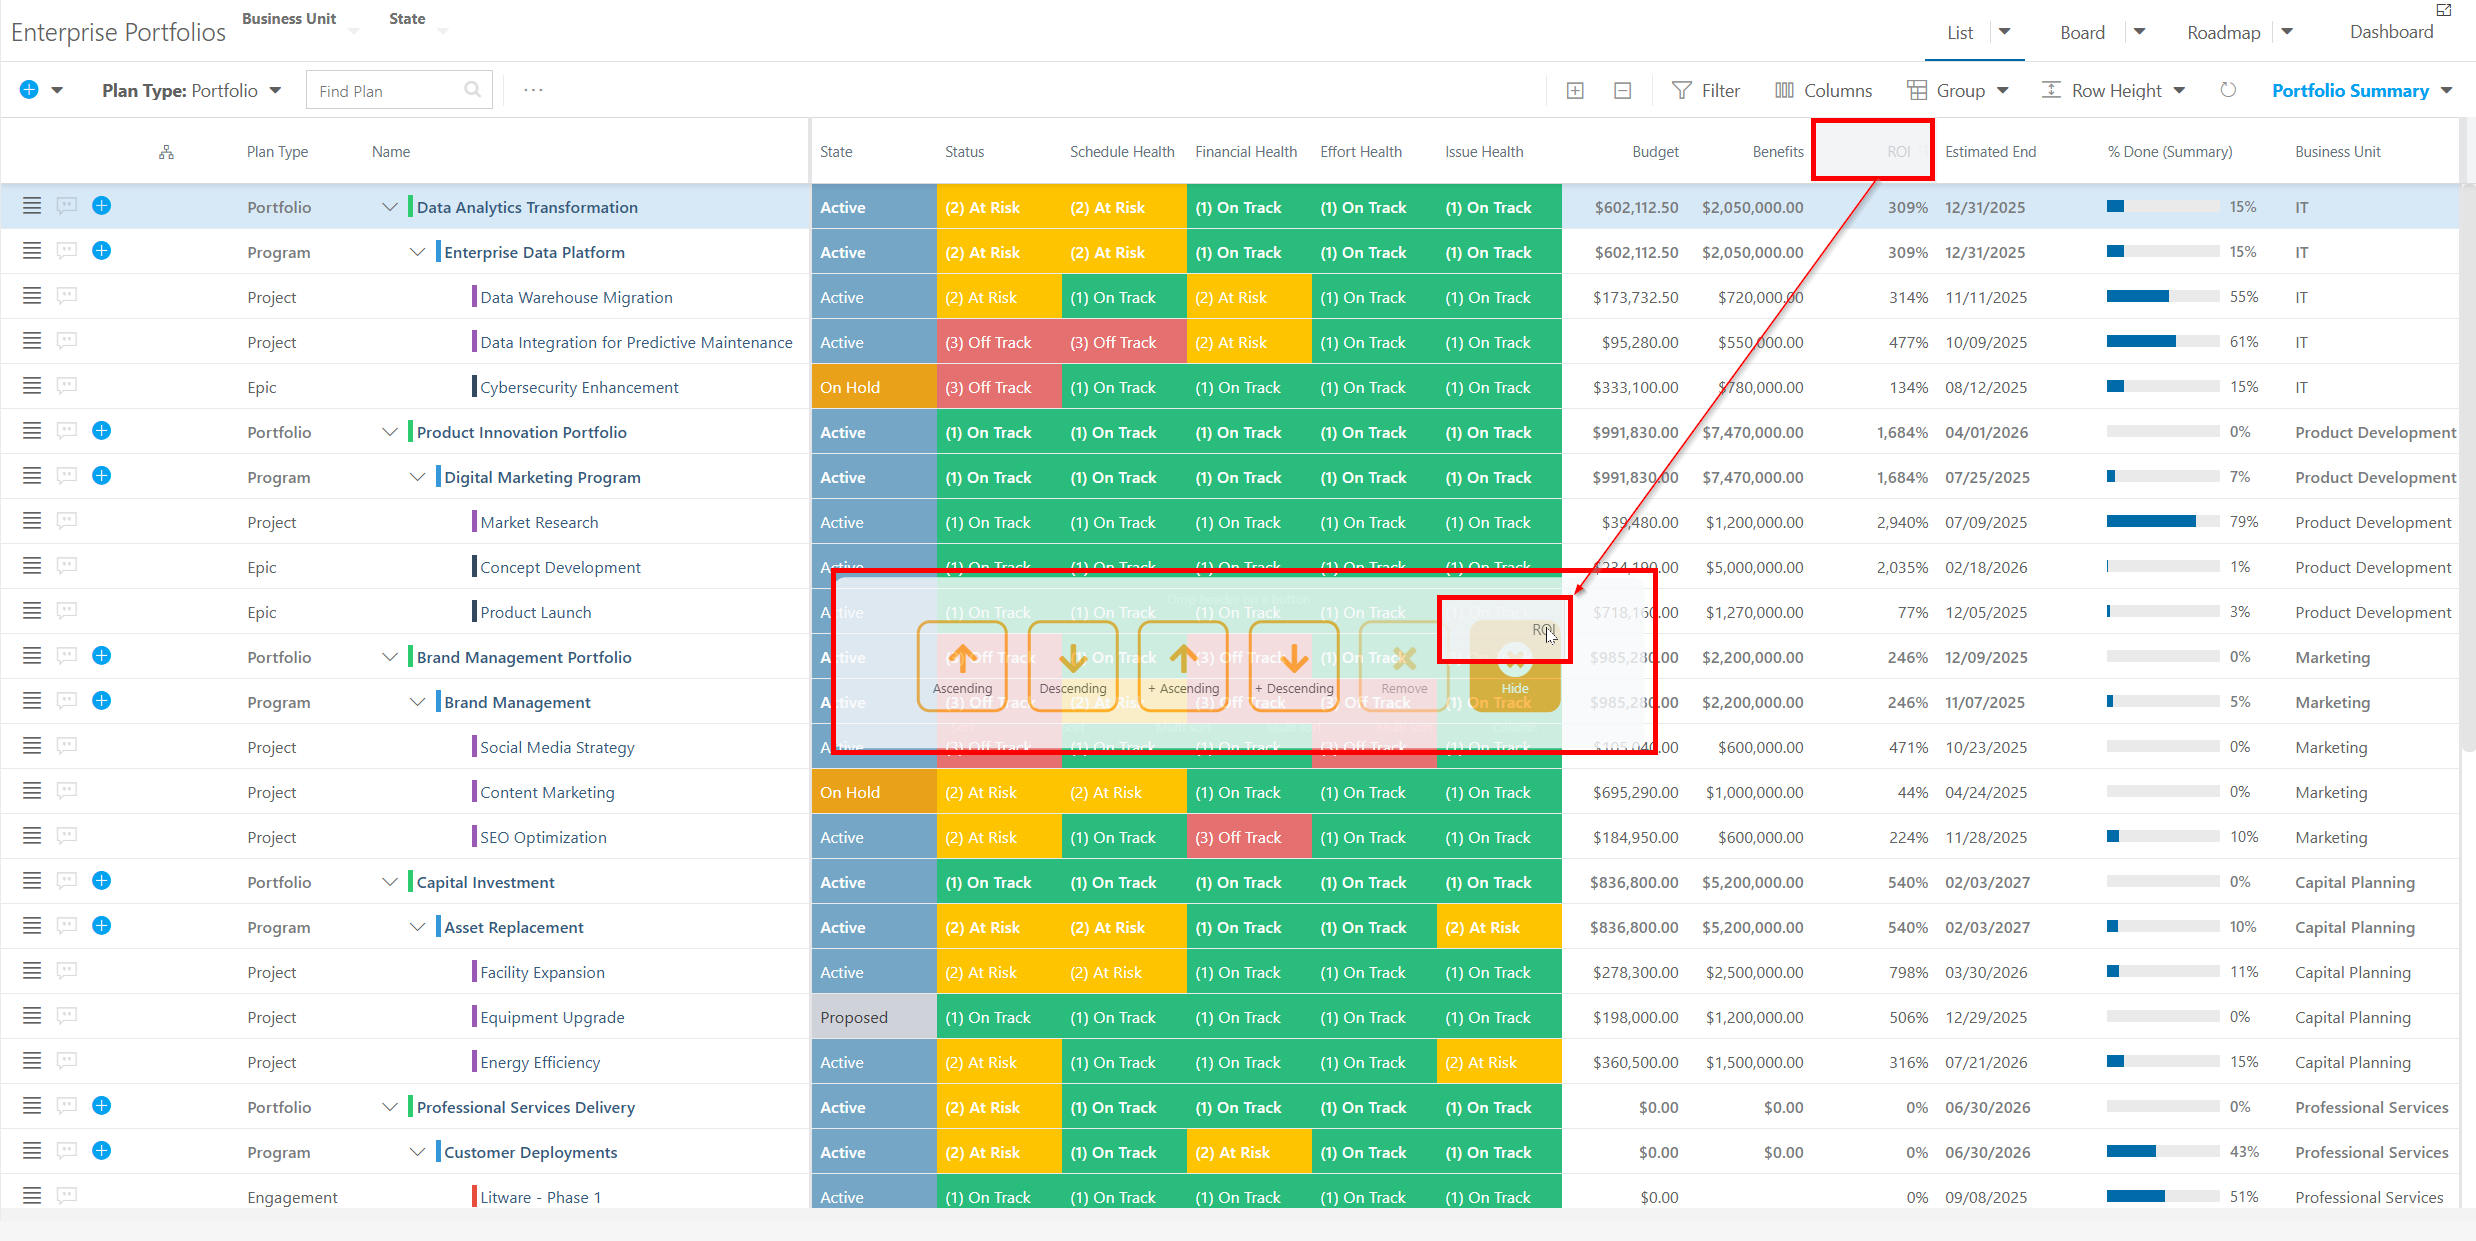Screen dimensions: 2476x1241
Task: Open the Roadmap tab dropdown arrow
Action: pos(2287,32)
